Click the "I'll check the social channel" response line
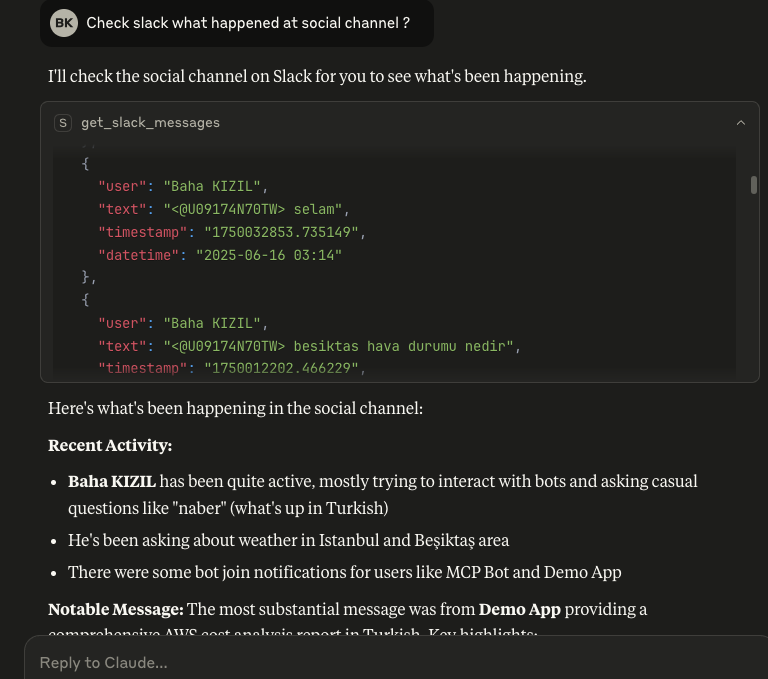Image resolution: width=768 pixels, height=679 pixels. pyautogui.click(x=317, y=77)
